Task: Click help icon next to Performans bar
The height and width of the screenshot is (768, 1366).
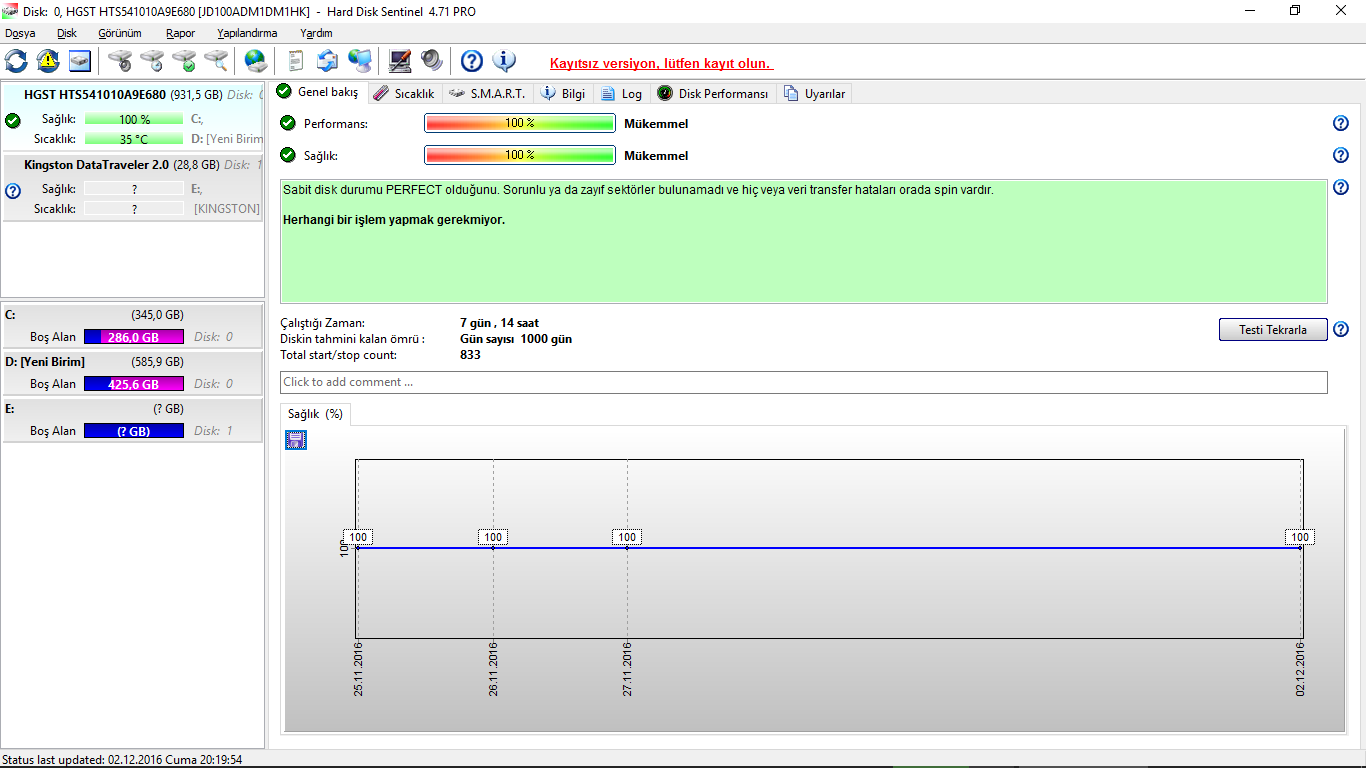Action: coord(1341,123)
